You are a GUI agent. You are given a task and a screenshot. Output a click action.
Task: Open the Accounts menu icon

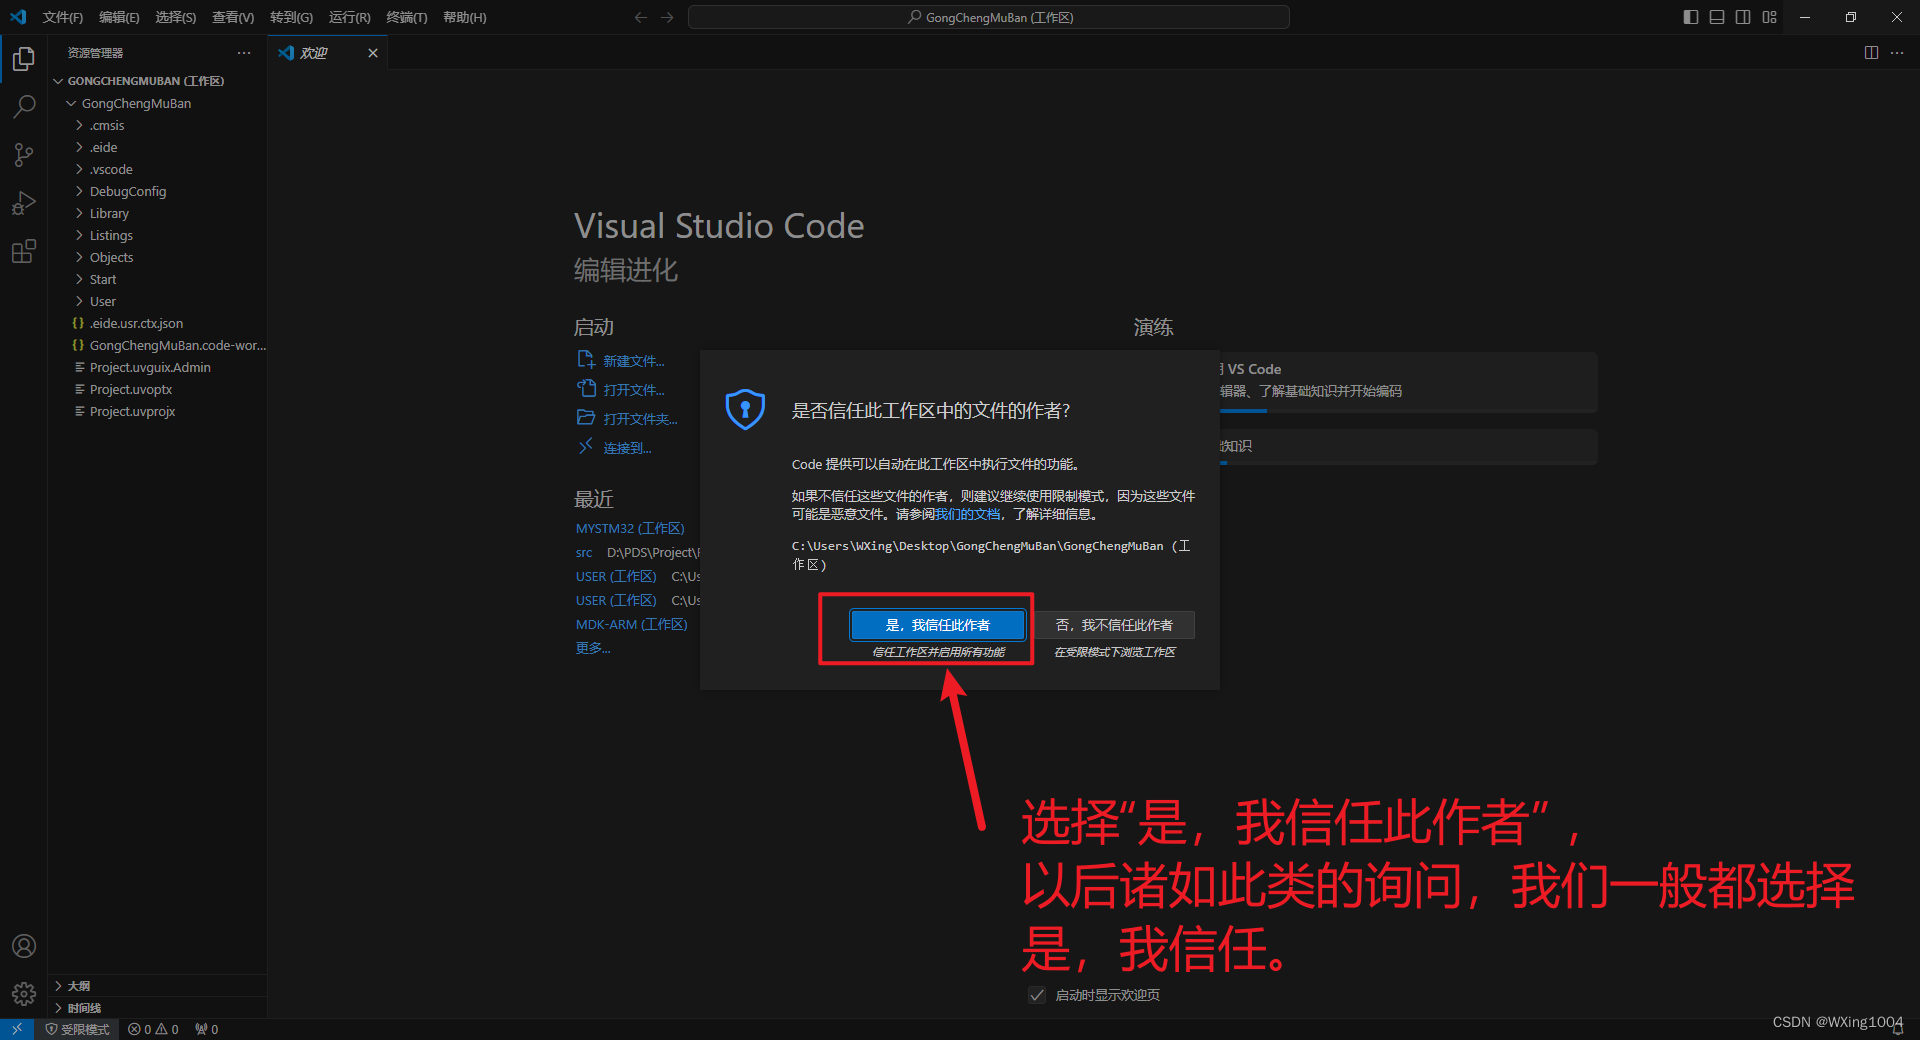pos(24,946)
